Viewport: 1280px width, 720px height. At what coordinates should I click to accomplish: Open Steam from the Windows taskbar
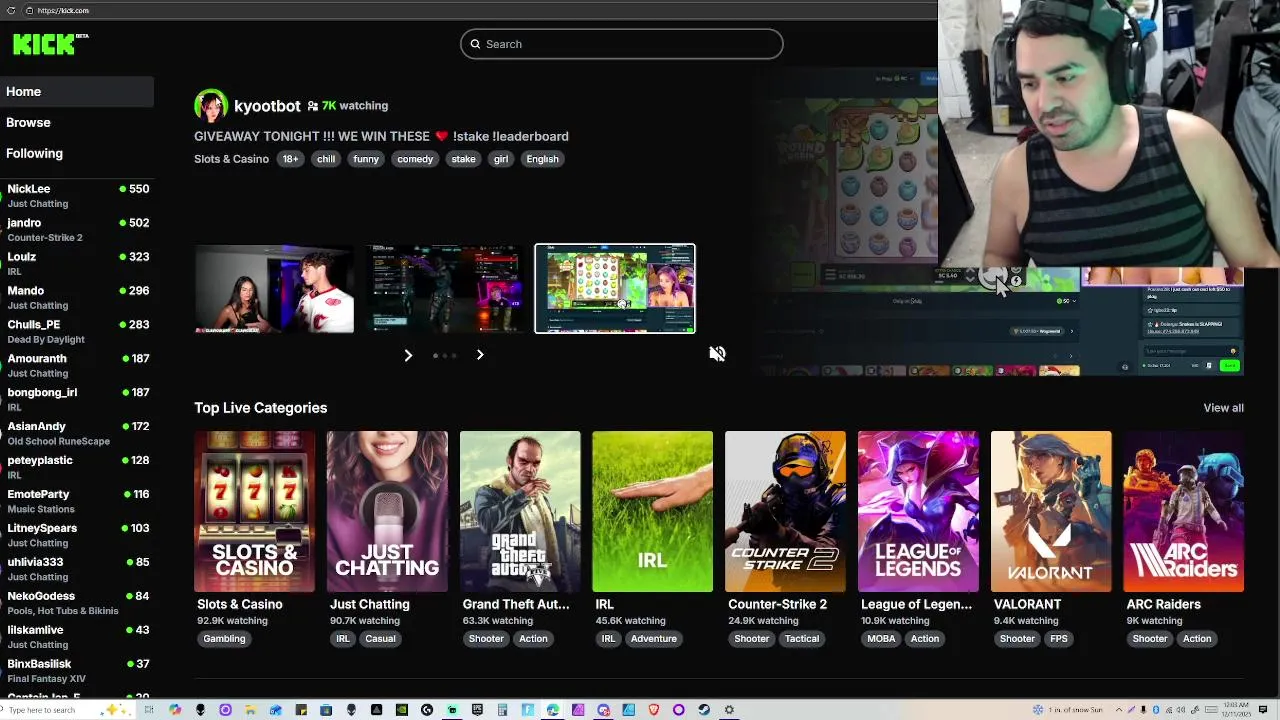[704, 710]
